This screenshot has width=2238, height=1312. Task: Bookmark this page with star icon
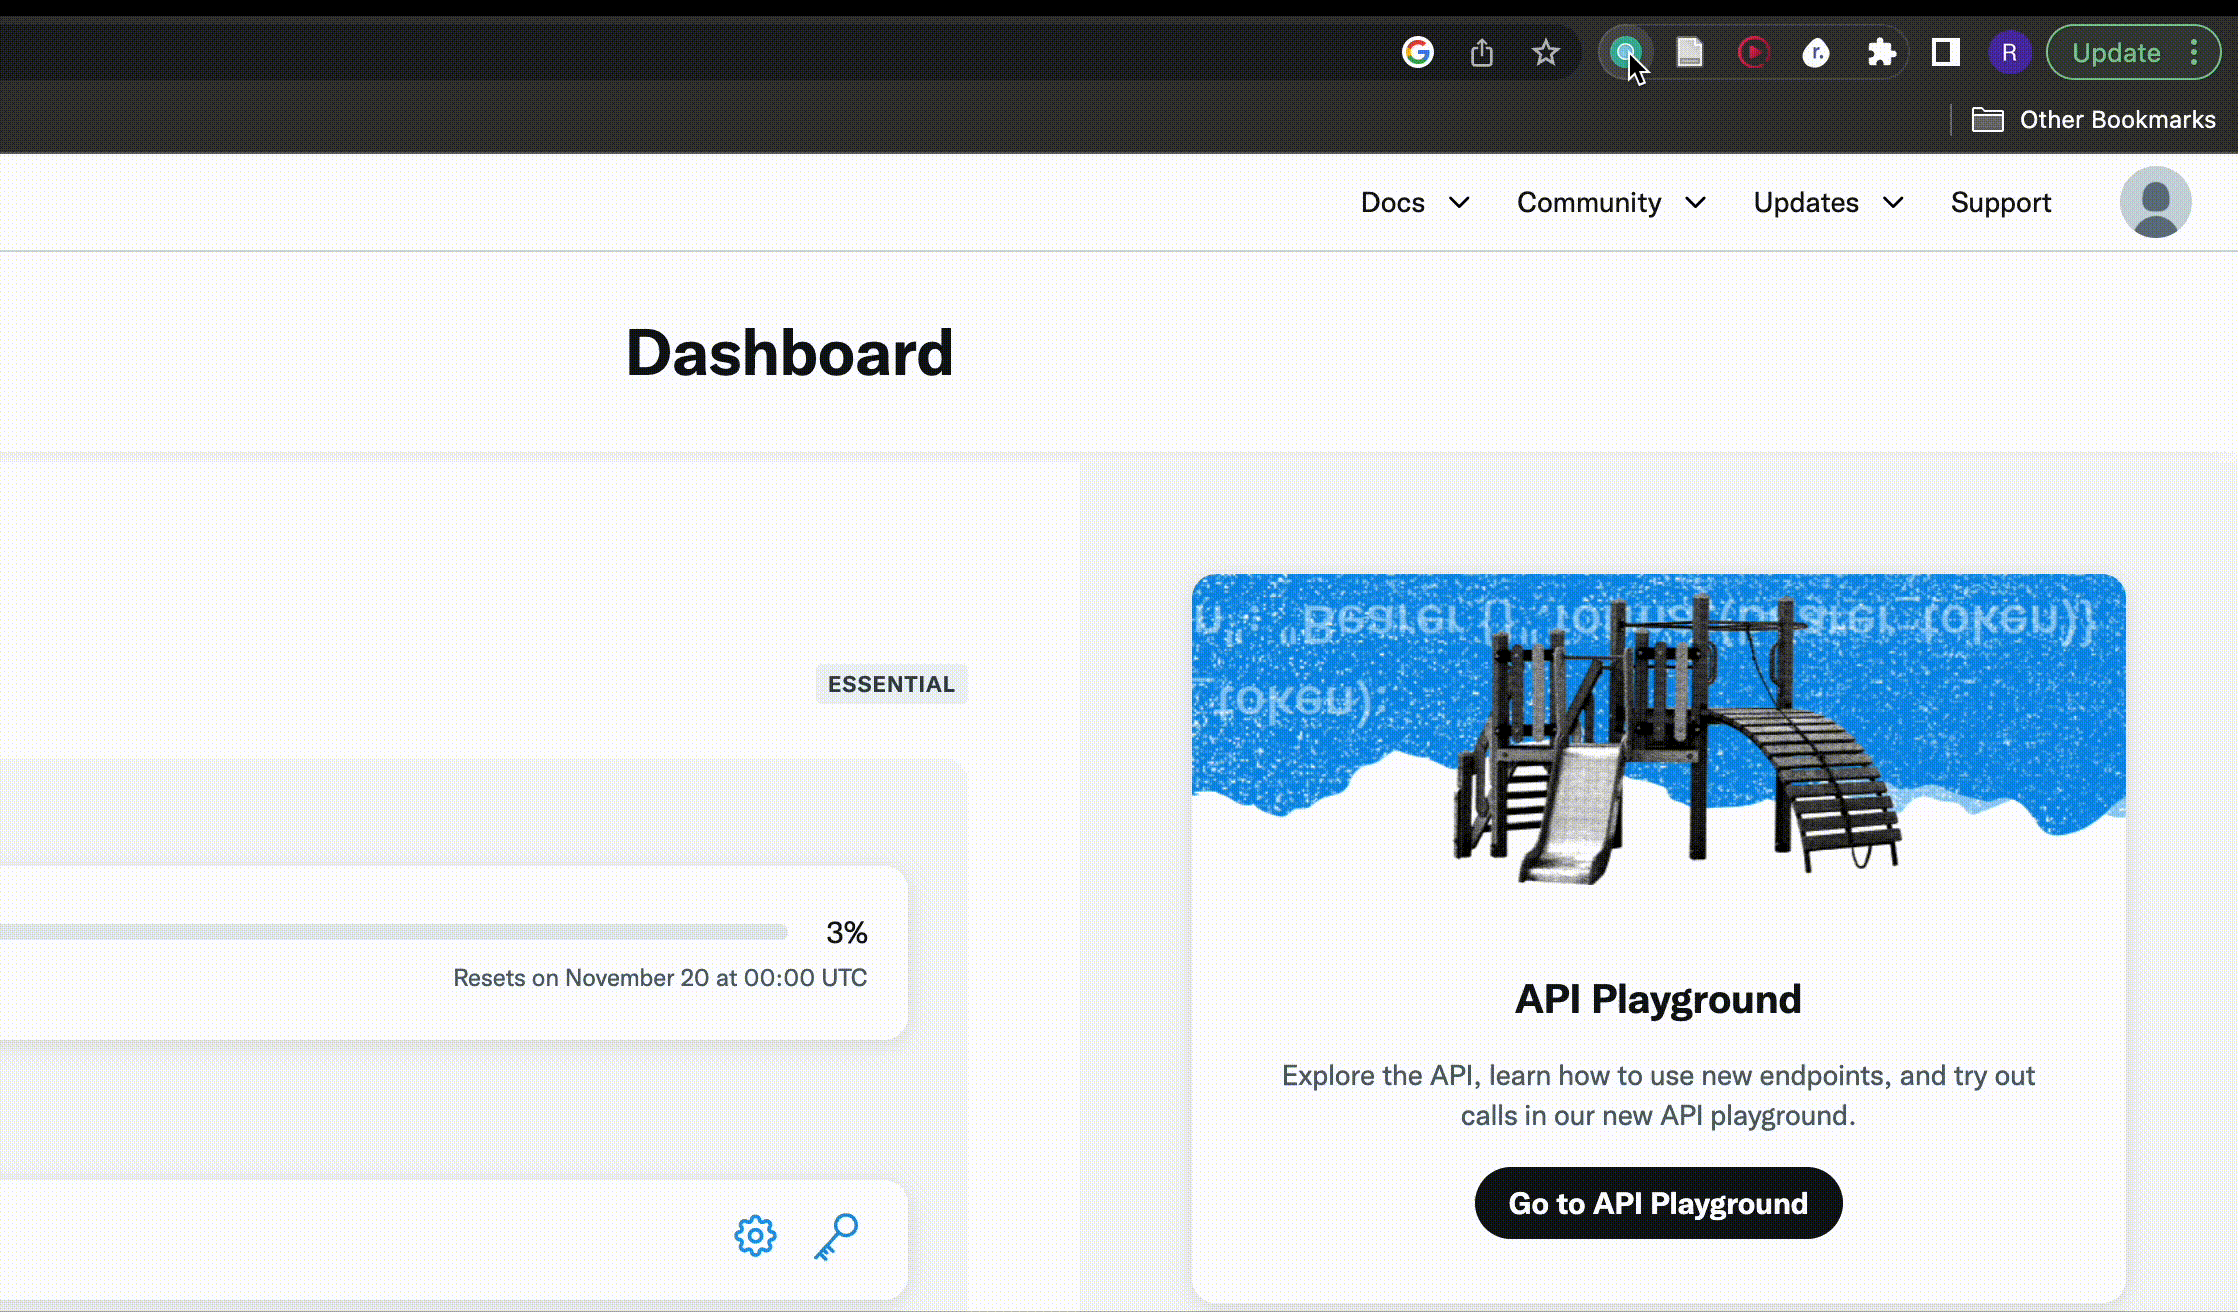(x=1545, y=52)
